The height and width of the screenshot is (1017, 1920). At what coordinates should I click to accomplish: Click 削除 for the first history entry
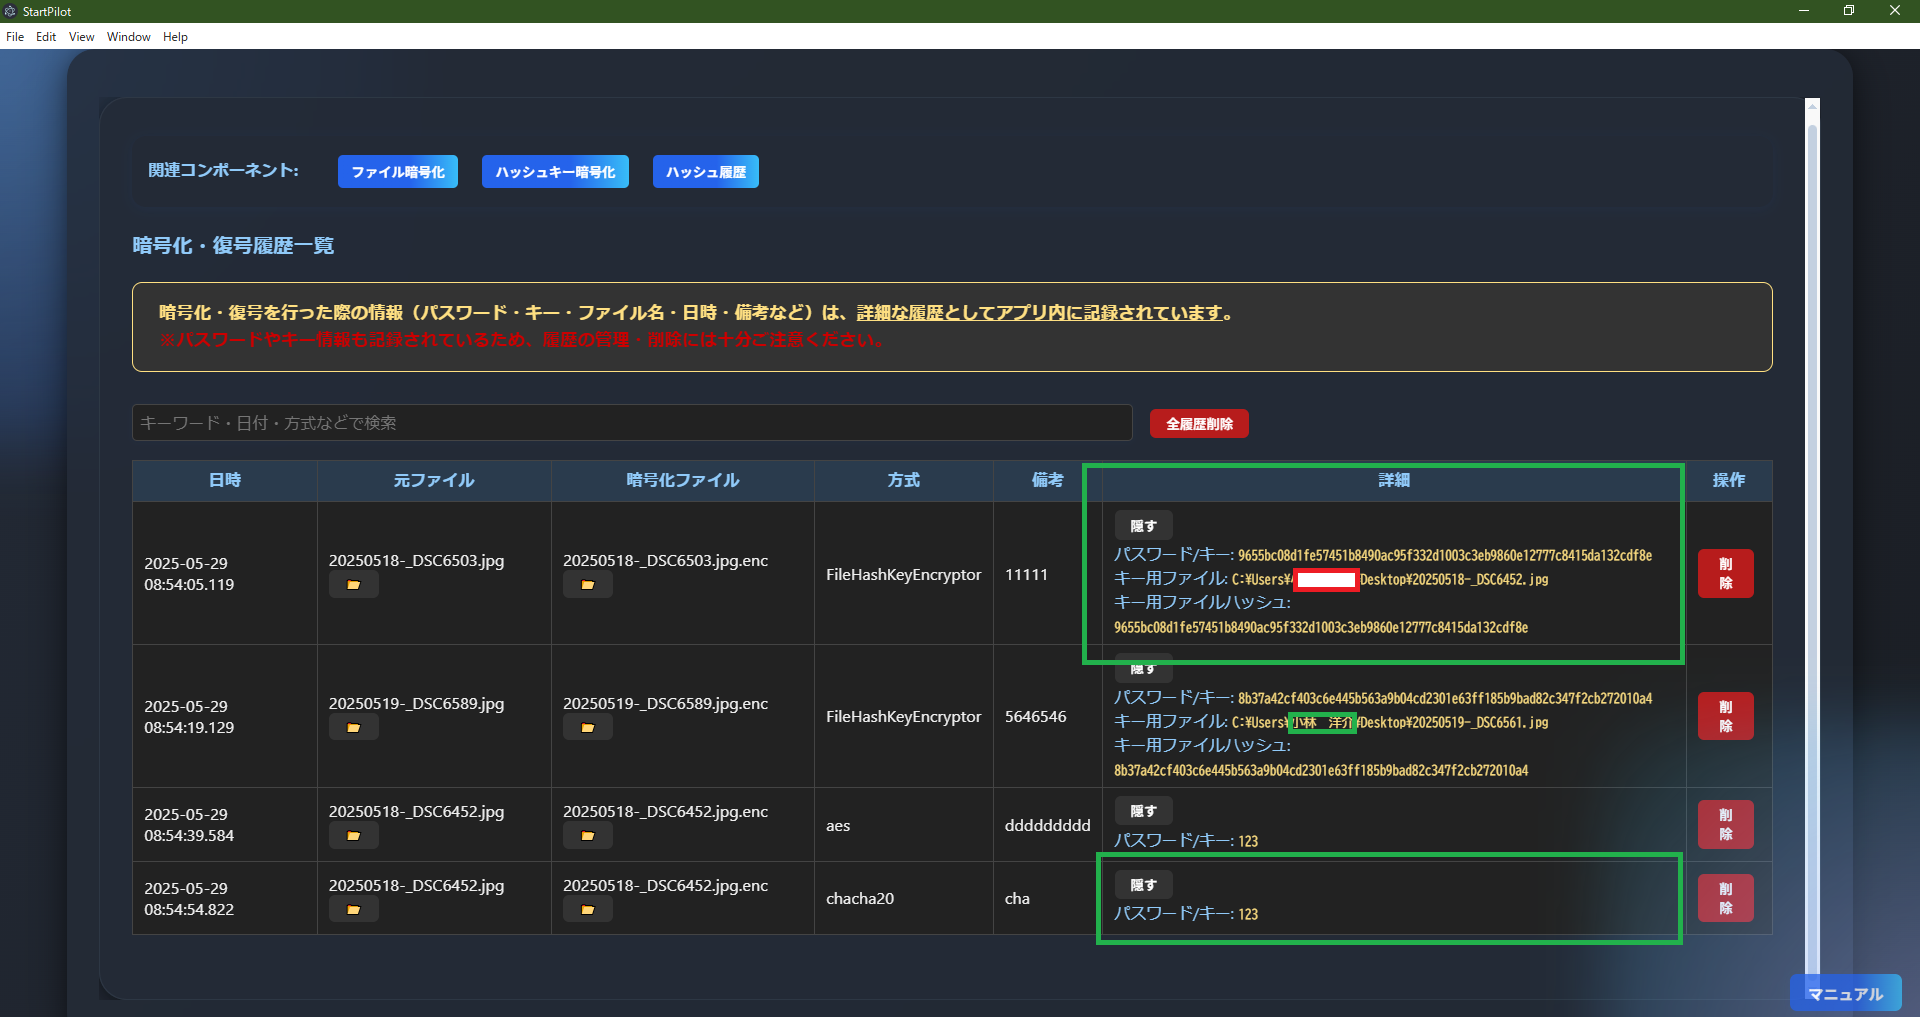(1725, 573)
